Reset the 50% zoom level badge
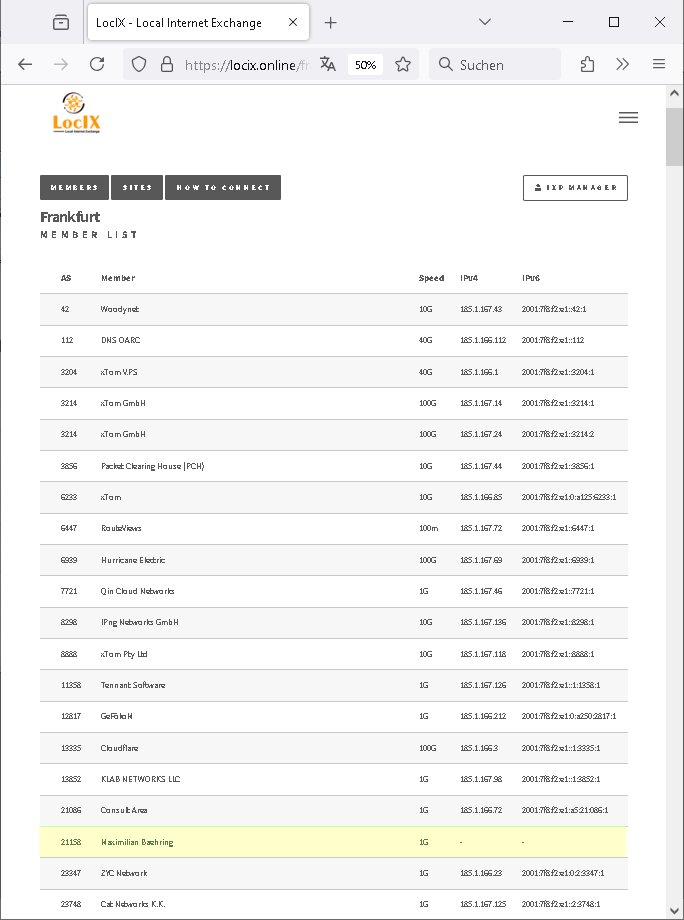 point(365,65)
